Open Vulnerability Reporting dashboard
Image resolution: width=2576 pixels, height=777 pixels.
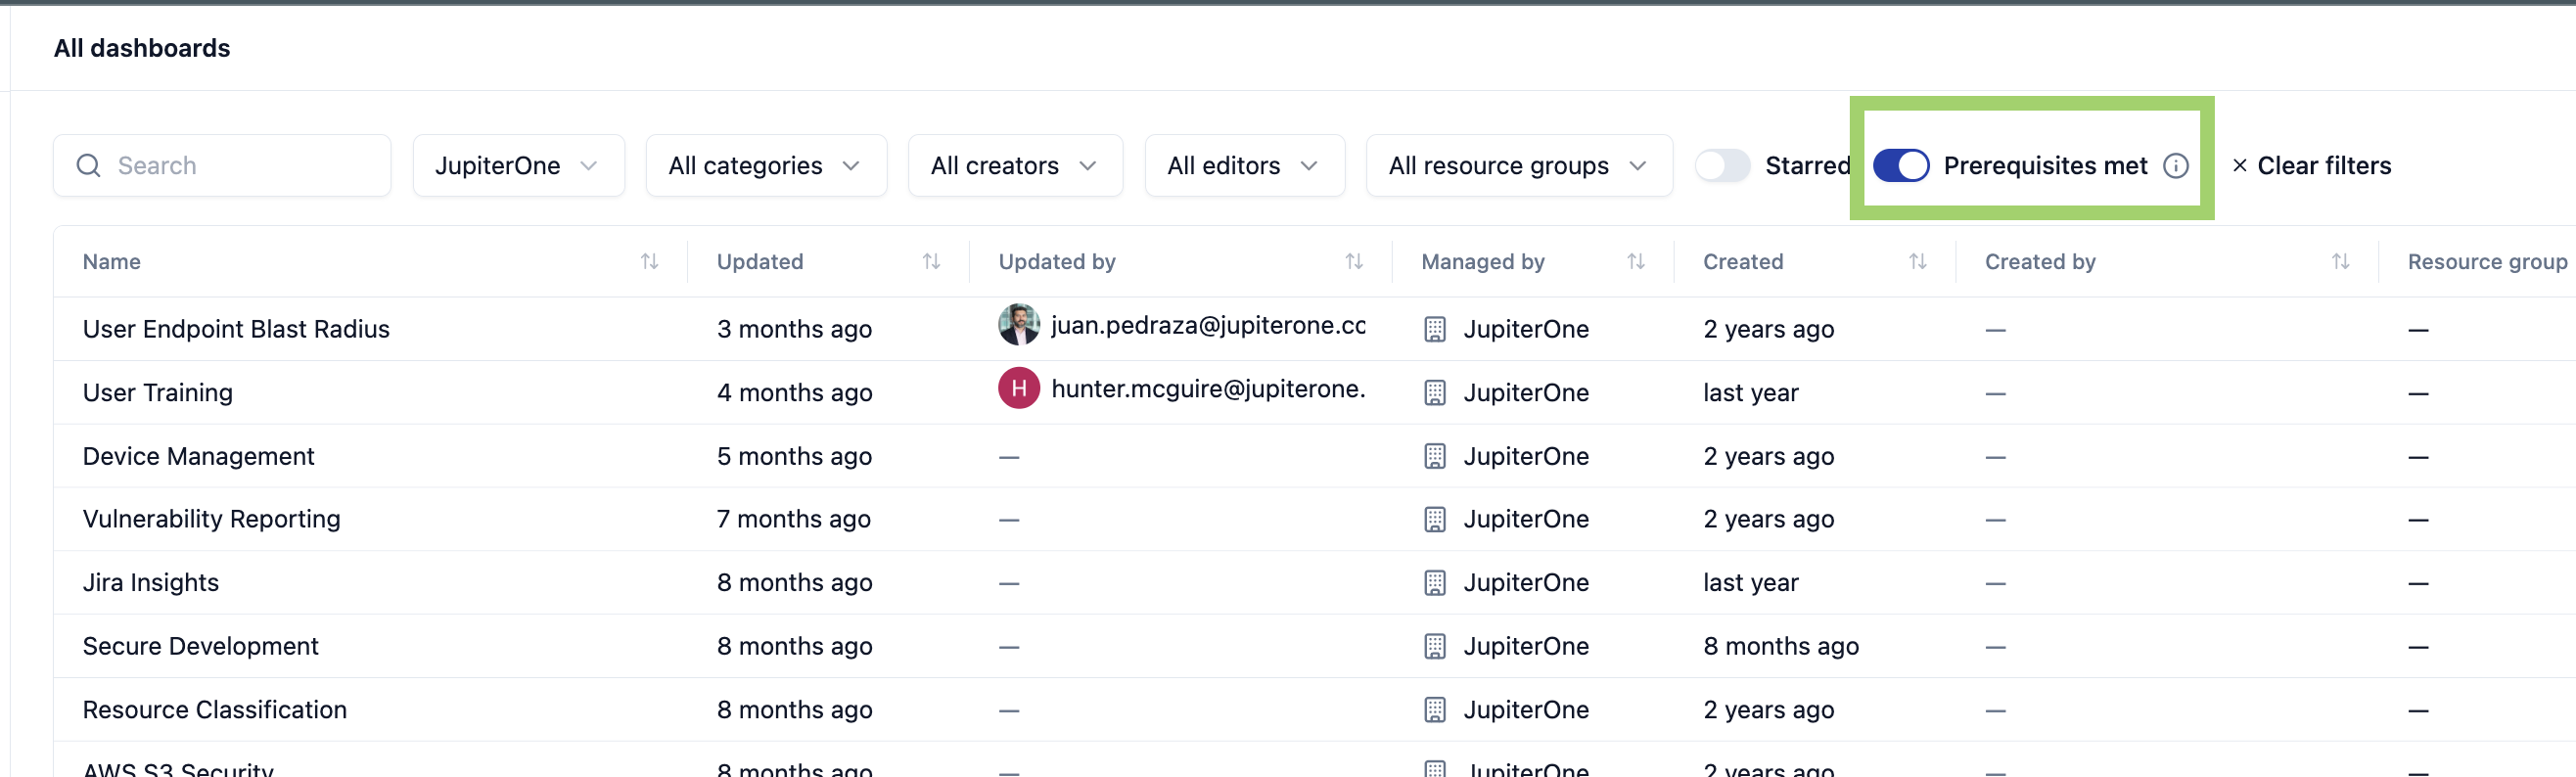(212, 519)
